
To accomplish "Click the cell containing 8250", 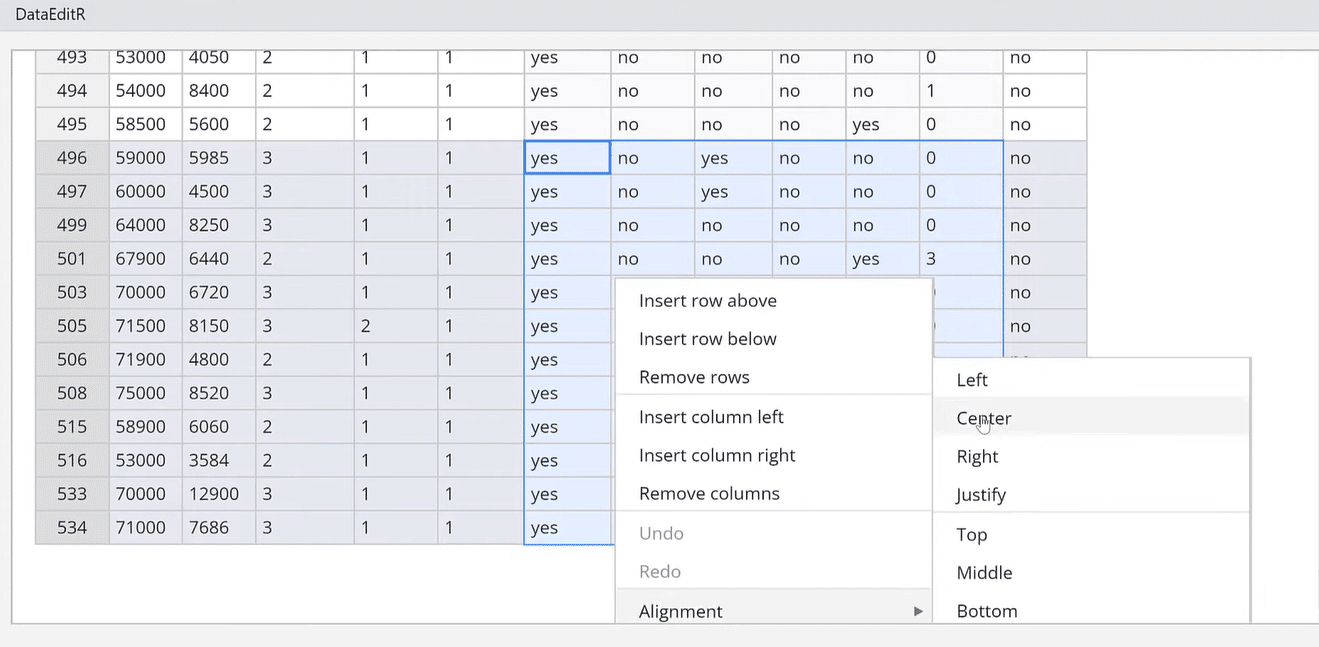I will click(x=219, y=225).
